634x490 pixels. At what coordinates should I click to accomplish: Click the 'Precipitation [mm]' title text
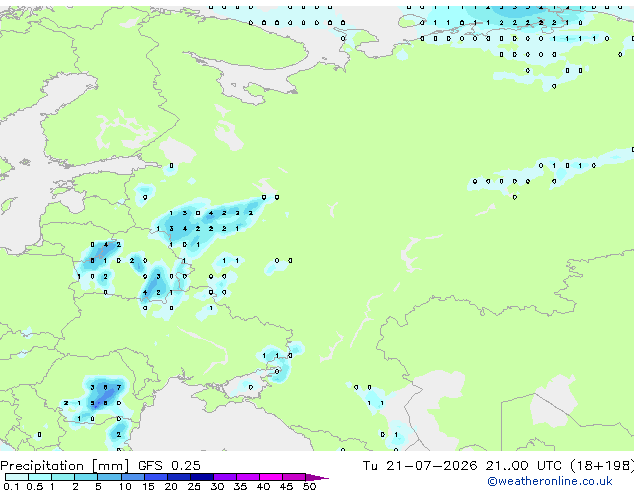[65, 466]
